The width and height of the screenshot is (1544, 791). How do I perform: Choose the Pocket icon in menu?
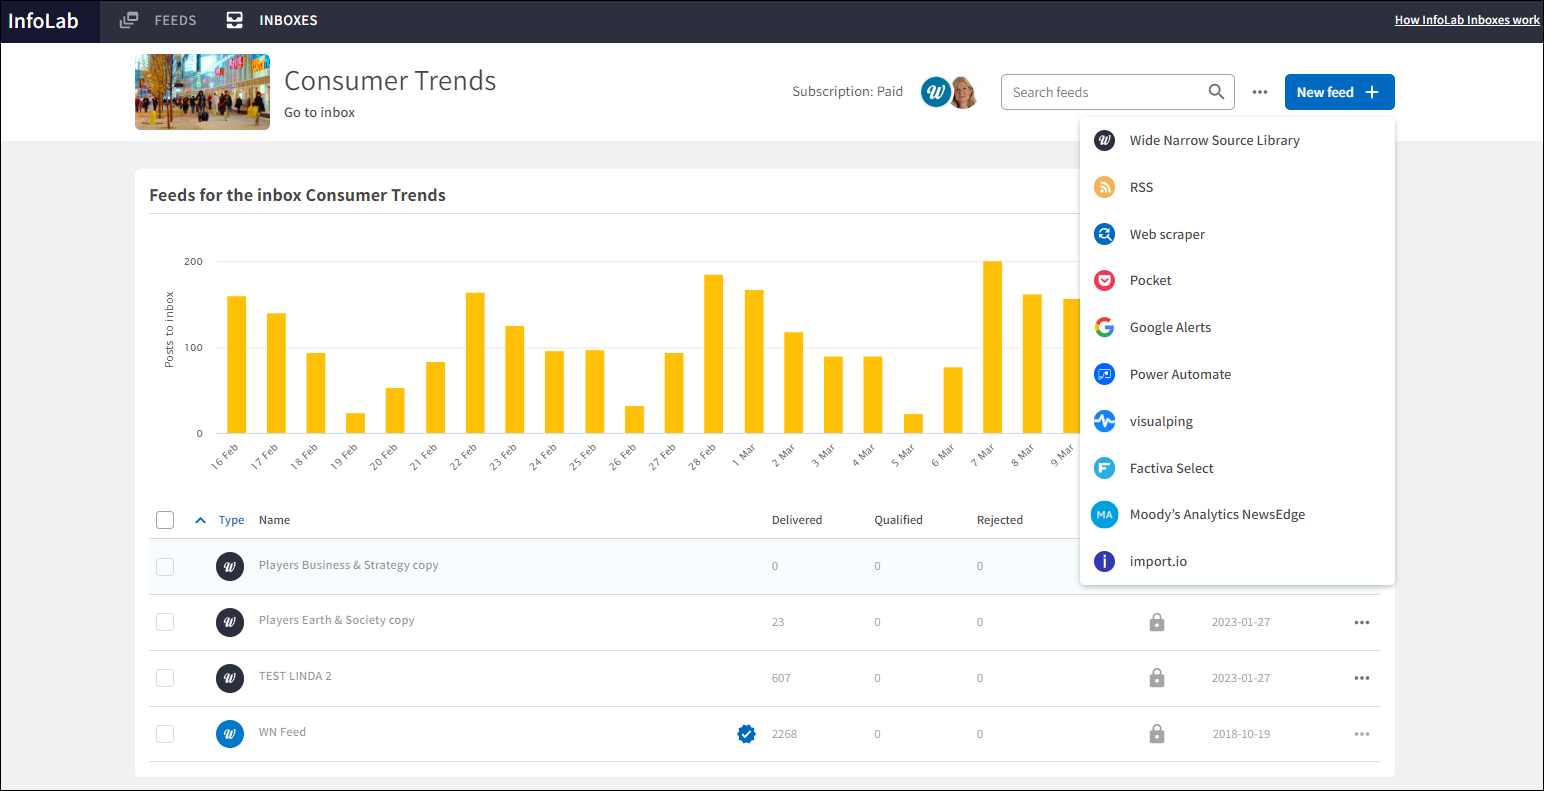(1104, 281)
